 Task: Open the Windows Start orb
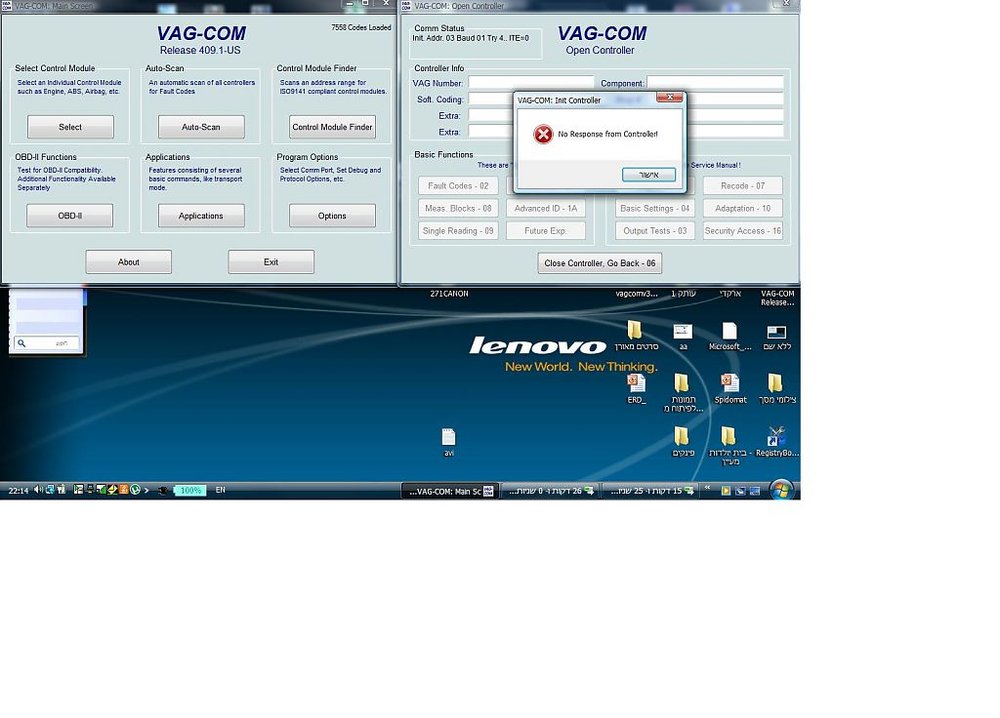pyautogui.click(x=782, y=490)
